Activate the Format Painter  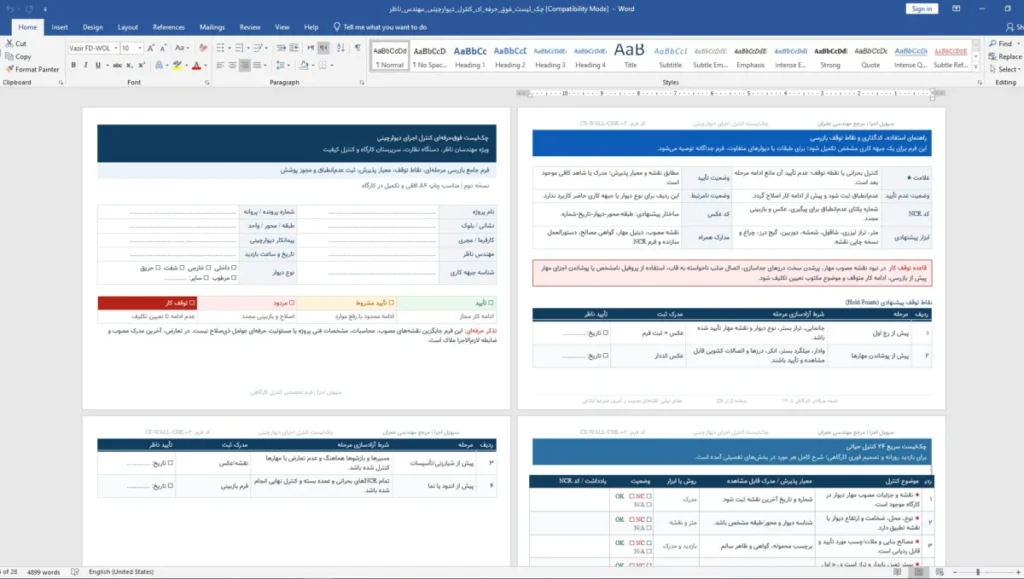point(31,69)
